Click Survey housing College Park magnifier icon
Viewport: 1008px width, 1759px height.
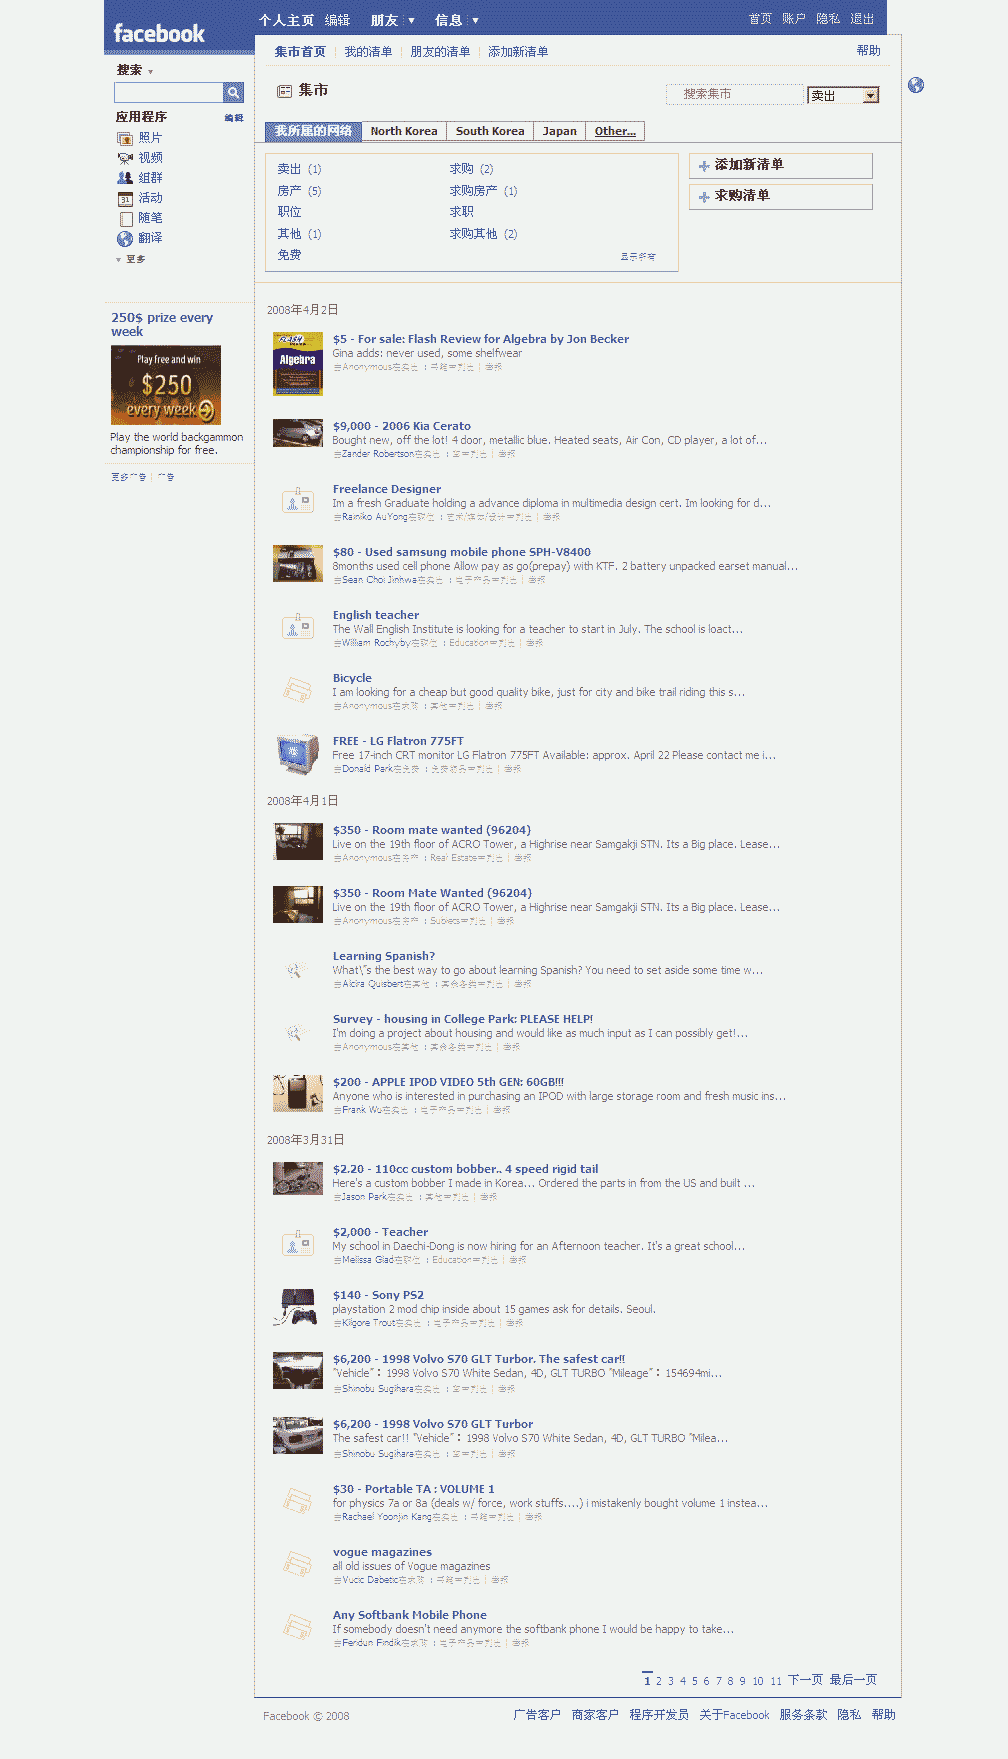click(294, 1033)
